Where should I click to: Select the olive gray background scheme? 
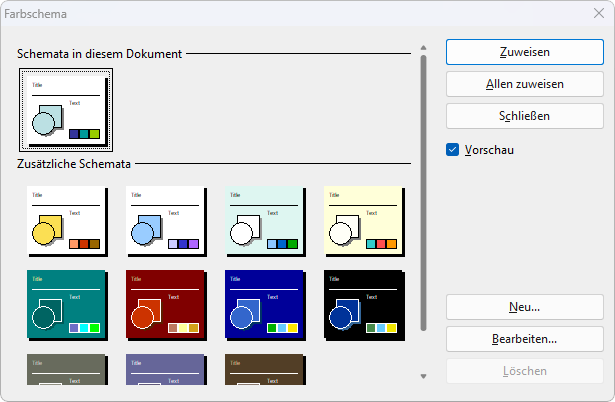coord(67,369)
